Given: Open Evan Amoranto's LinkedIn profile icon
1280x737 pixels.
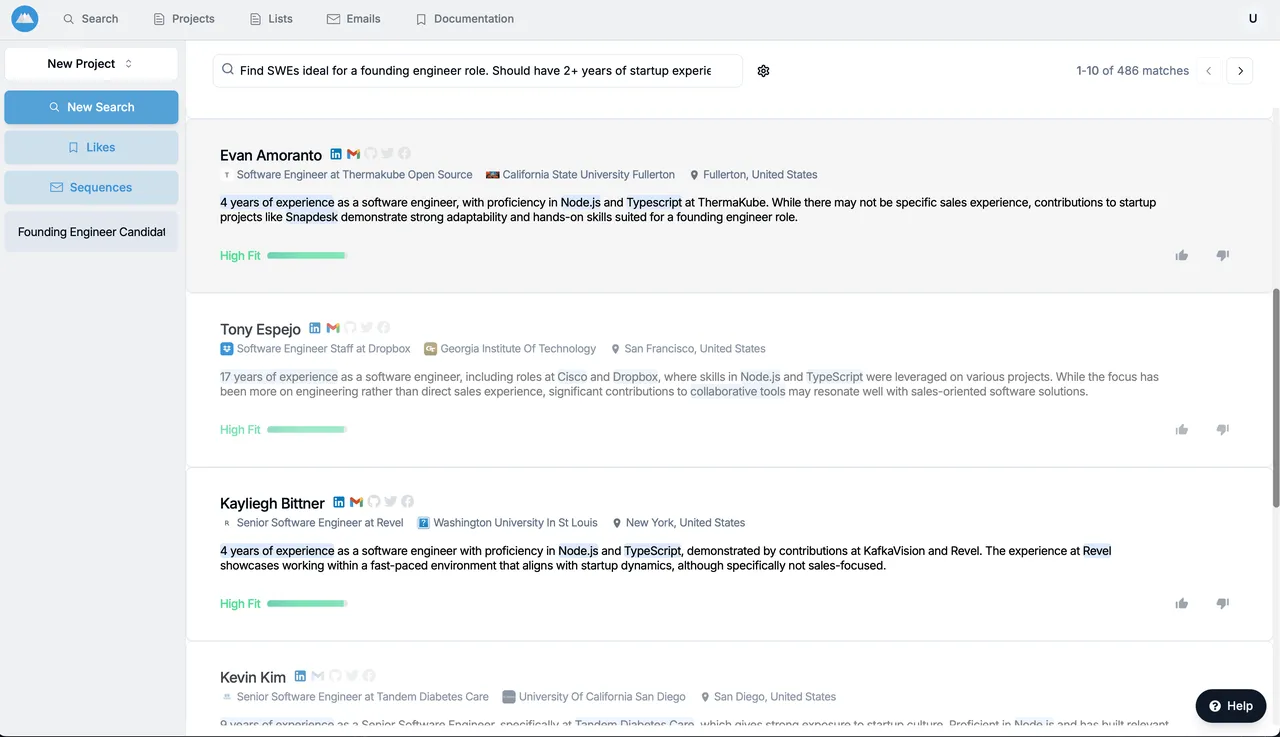Looking at the screenshot, I should tap(336, 154).
